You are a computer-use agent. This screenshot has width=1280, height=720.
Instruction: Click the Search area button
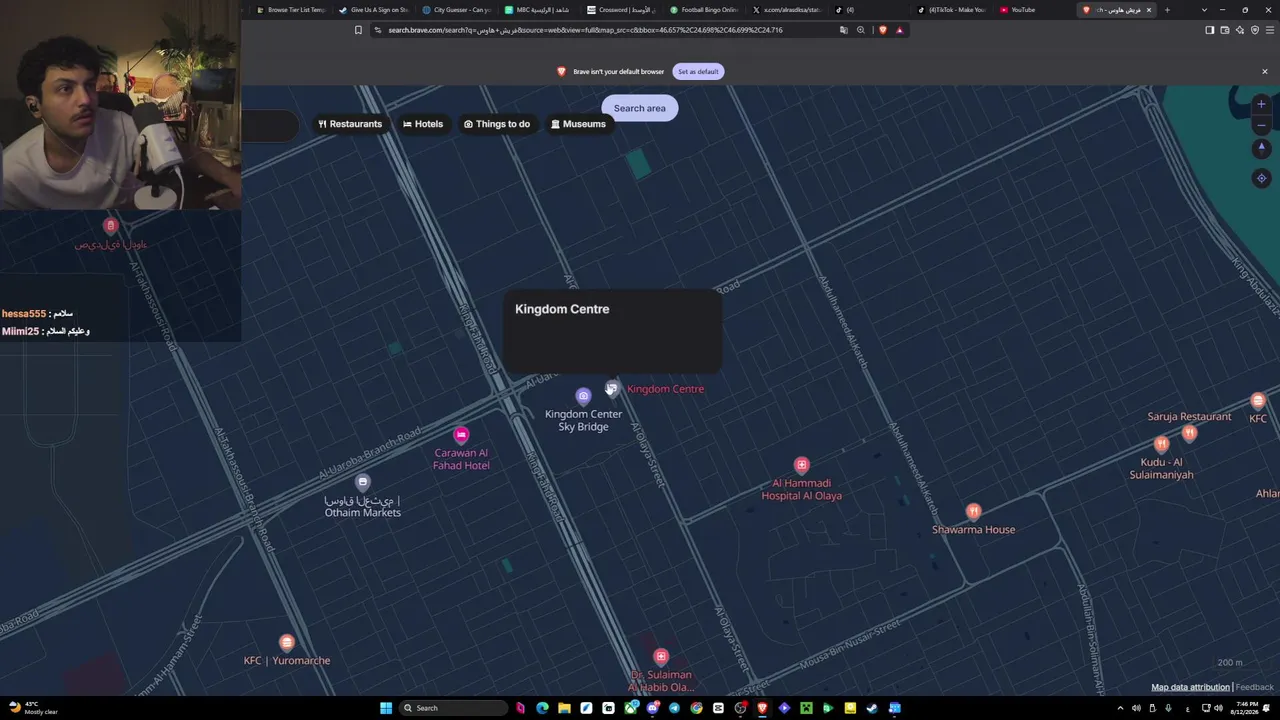click(640, 108)
